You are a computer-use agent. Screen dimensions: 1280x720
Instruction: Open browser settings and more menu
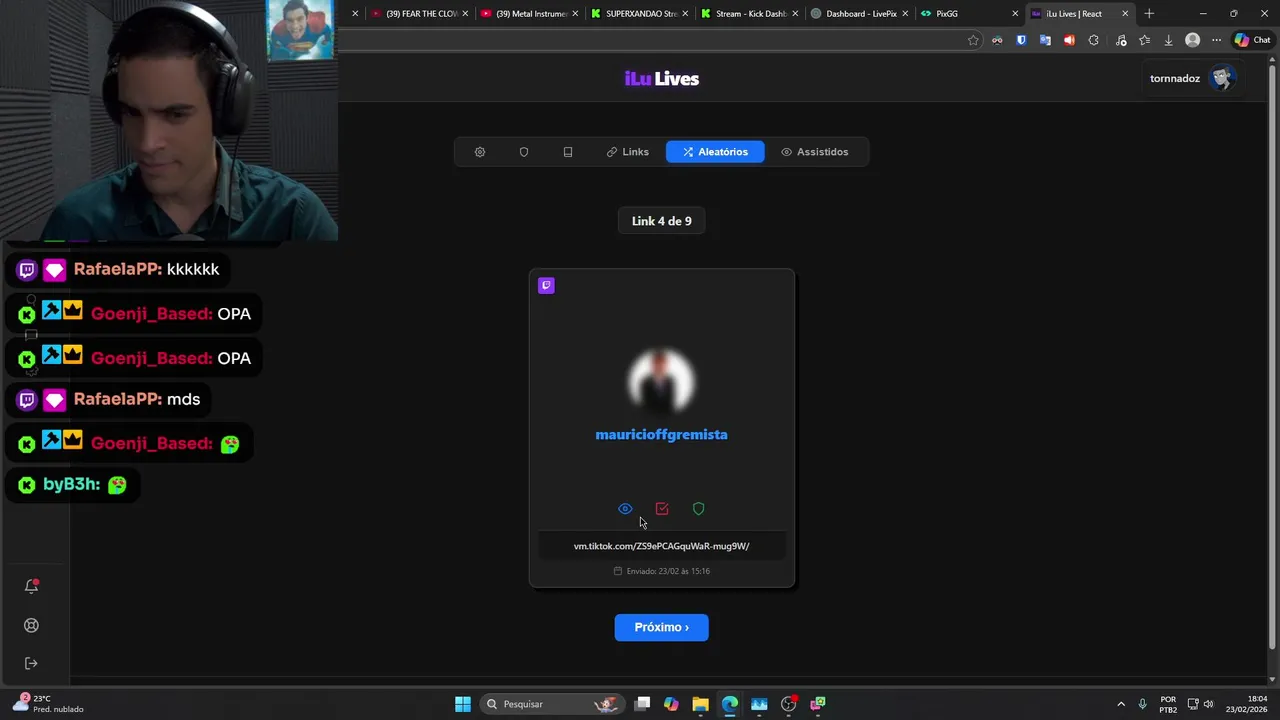pos(1216,40)
